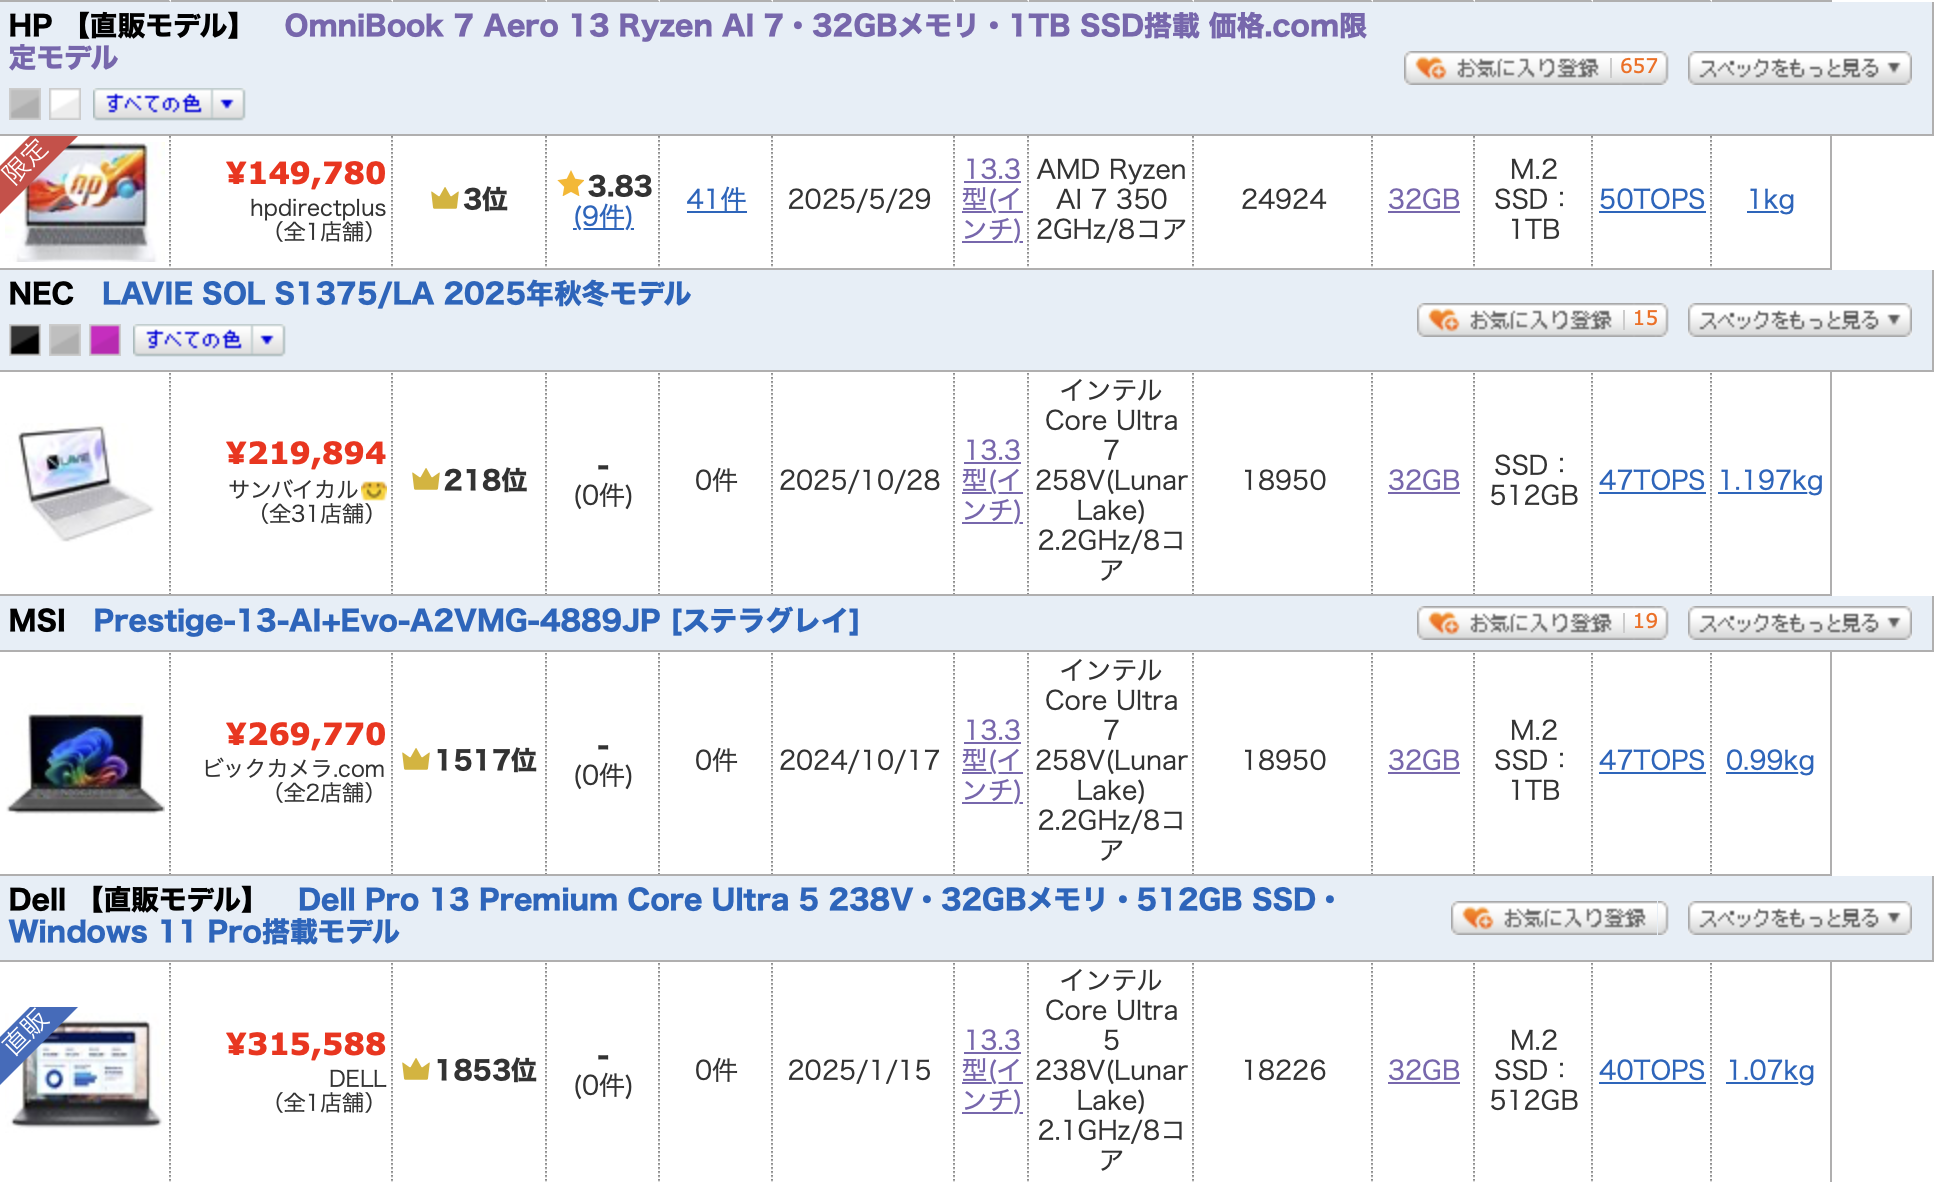Click the 50TOPS spec link
Screen dimensions: 1936x1182
pos(1651,200)
